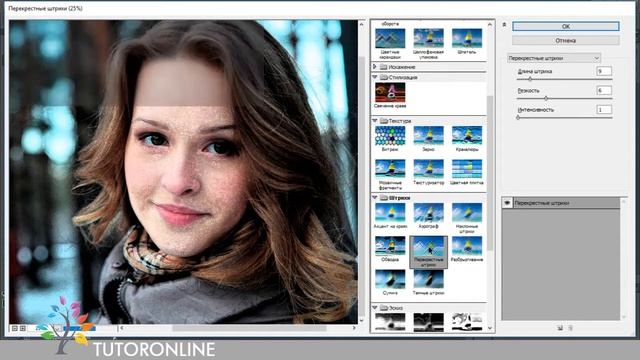
Task: Select the Наклонные штрихи filter
Action: pyautogui.click(x=467, y=212)
